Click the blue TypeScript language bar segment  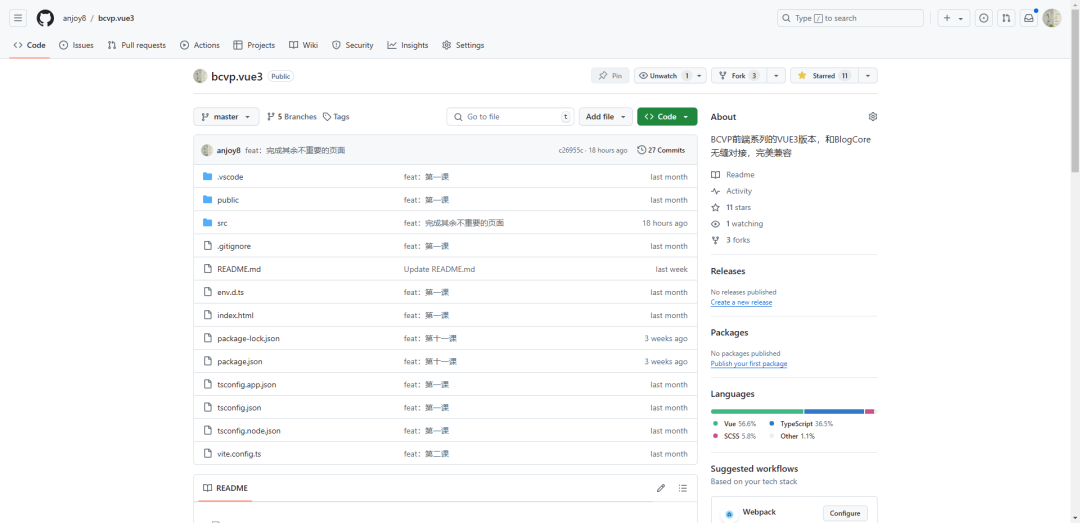tap(834, 411)
